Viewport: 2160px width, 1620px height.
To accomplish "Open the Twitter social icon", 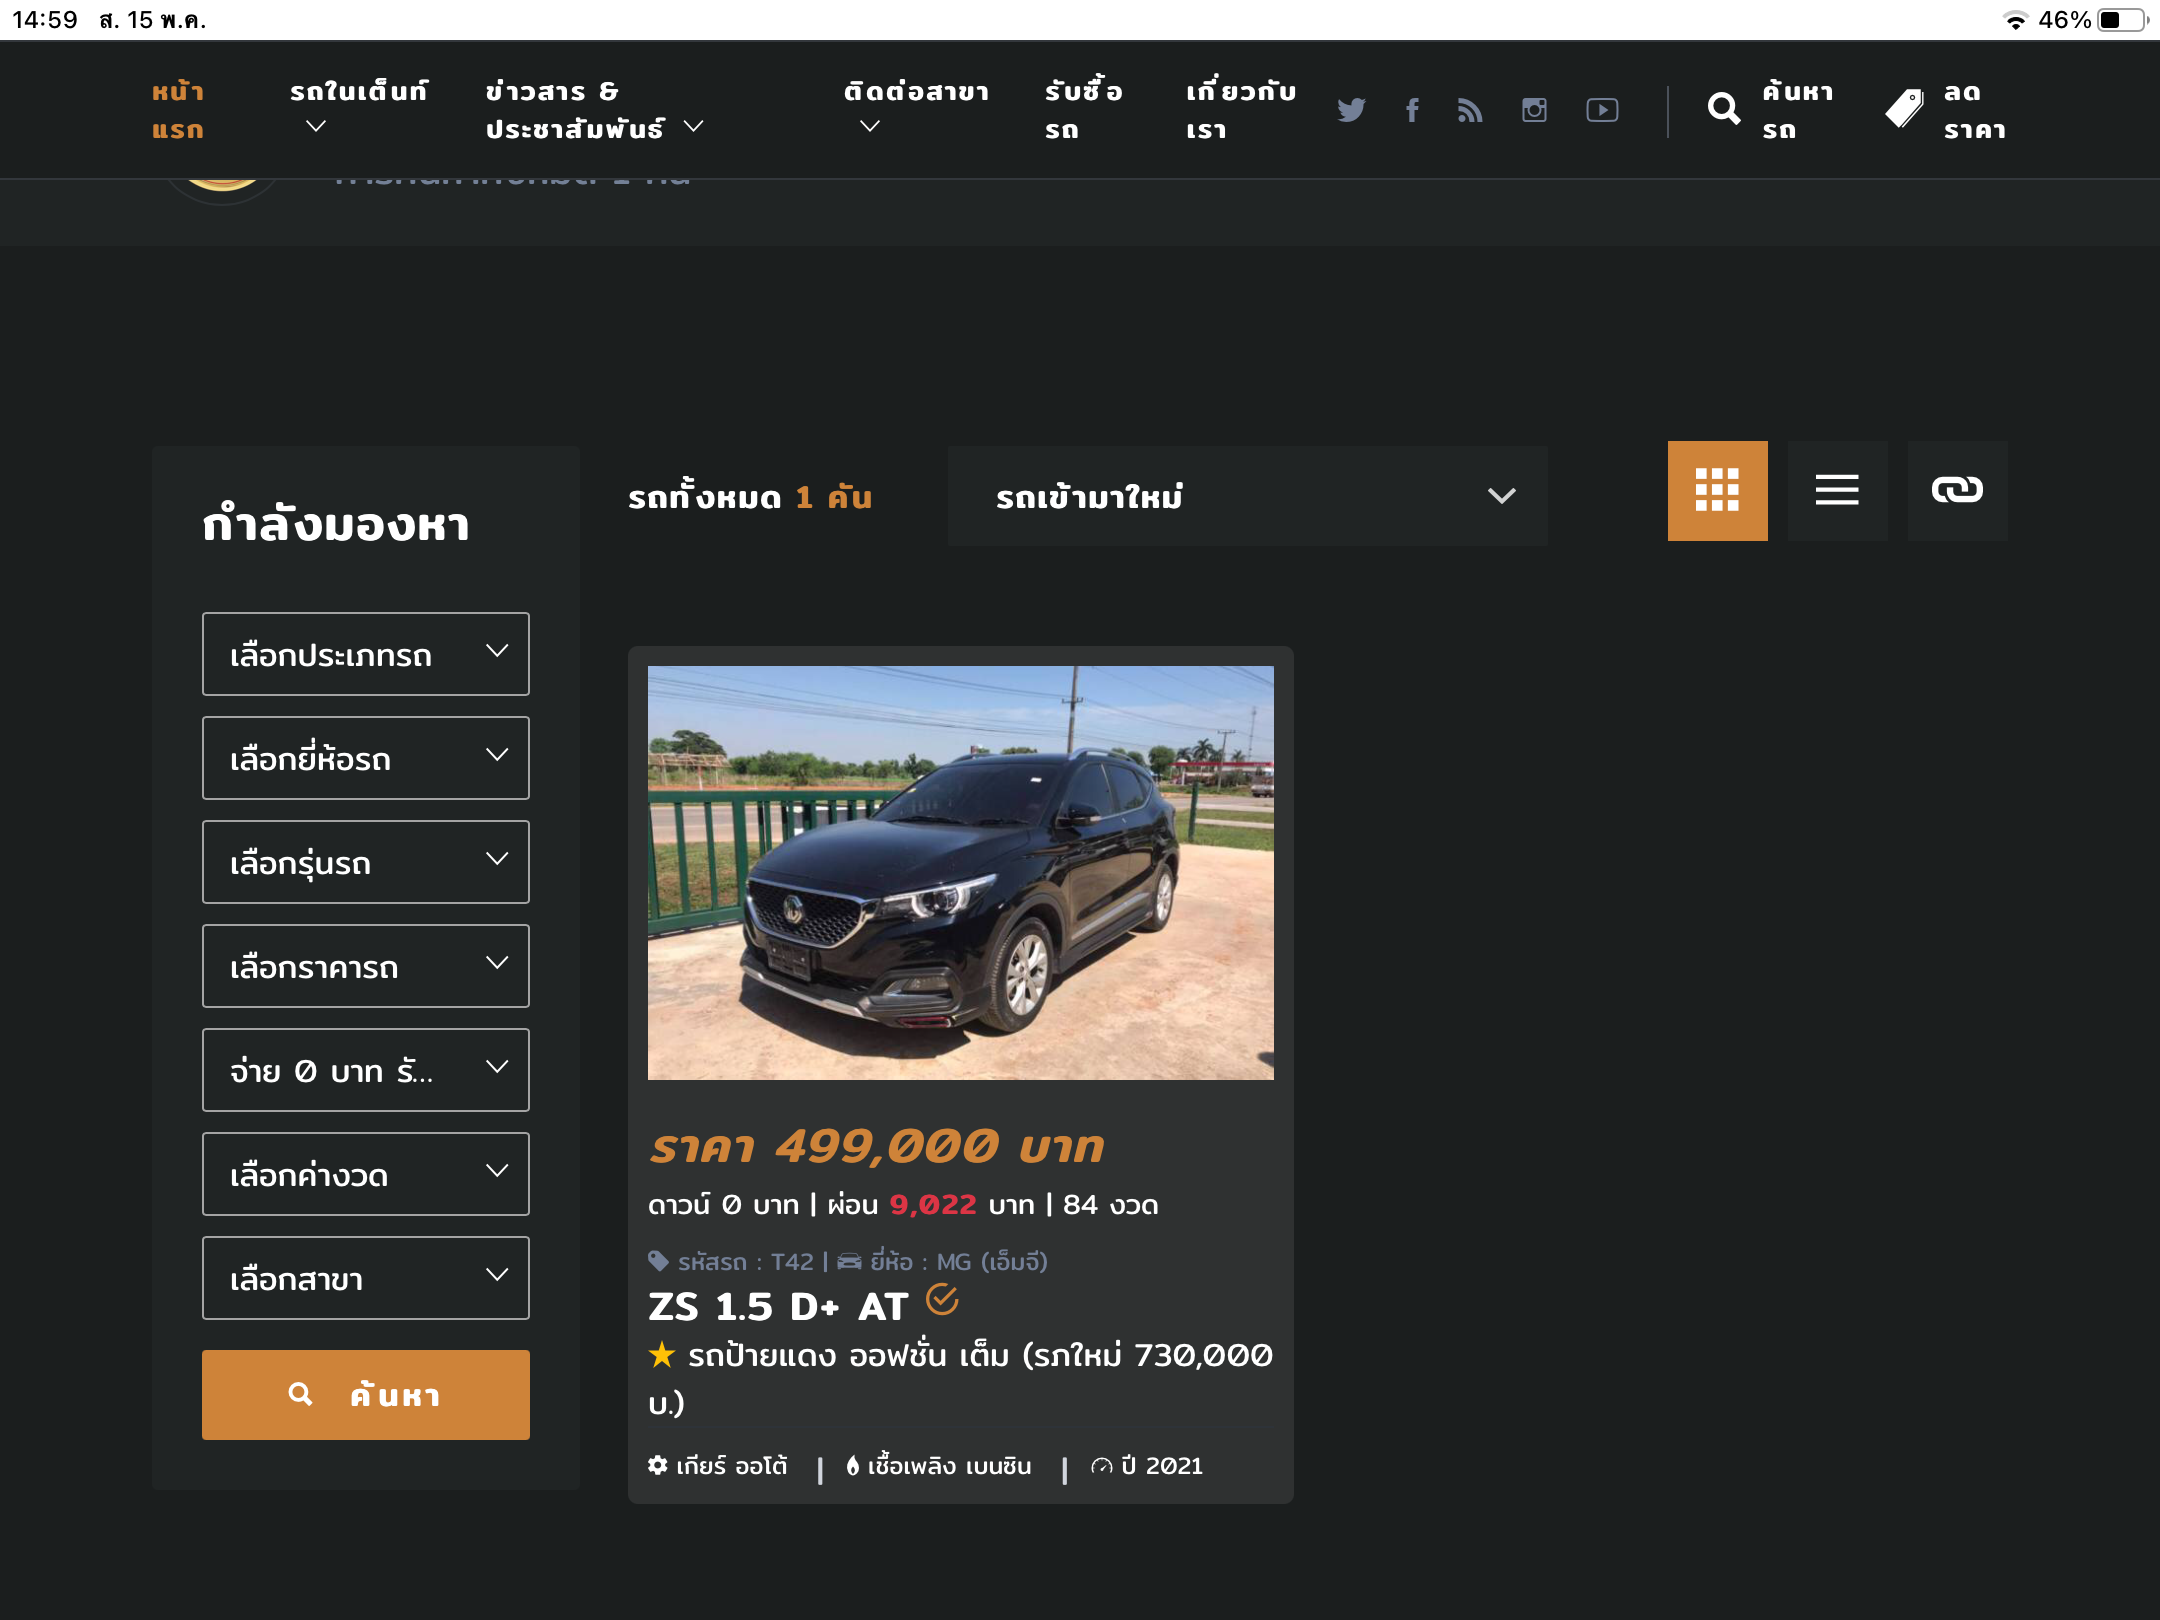I will pos(1351,110).
